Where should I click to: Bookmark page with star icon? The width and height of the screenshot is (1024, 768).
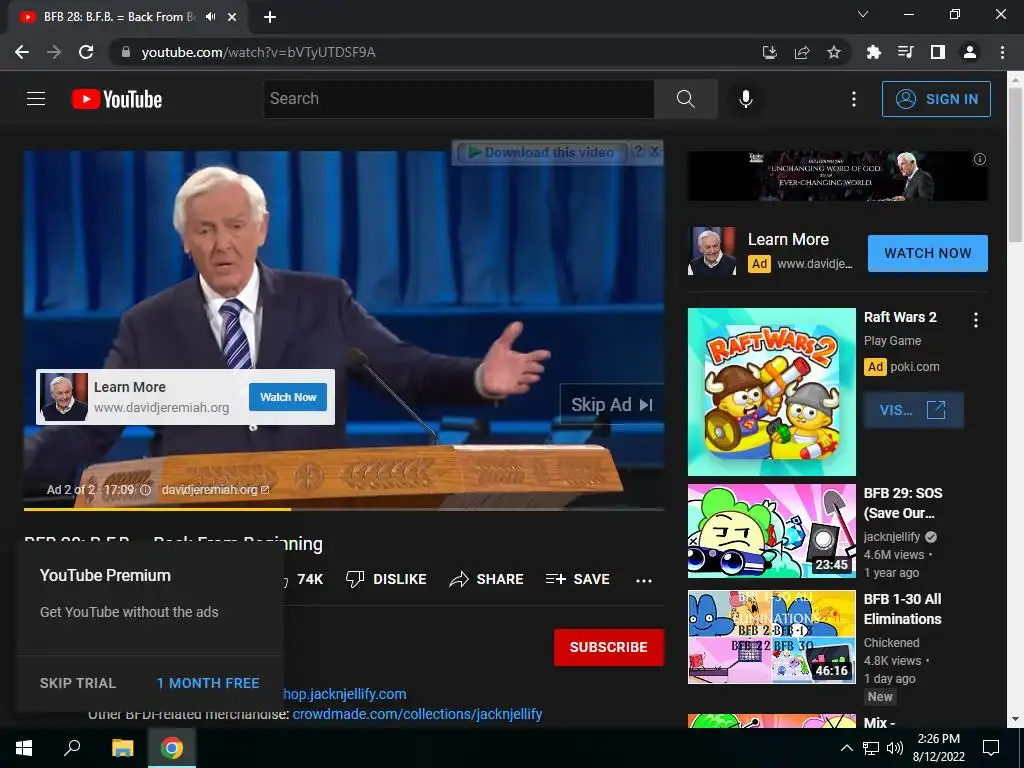click(x=834, y=52)
